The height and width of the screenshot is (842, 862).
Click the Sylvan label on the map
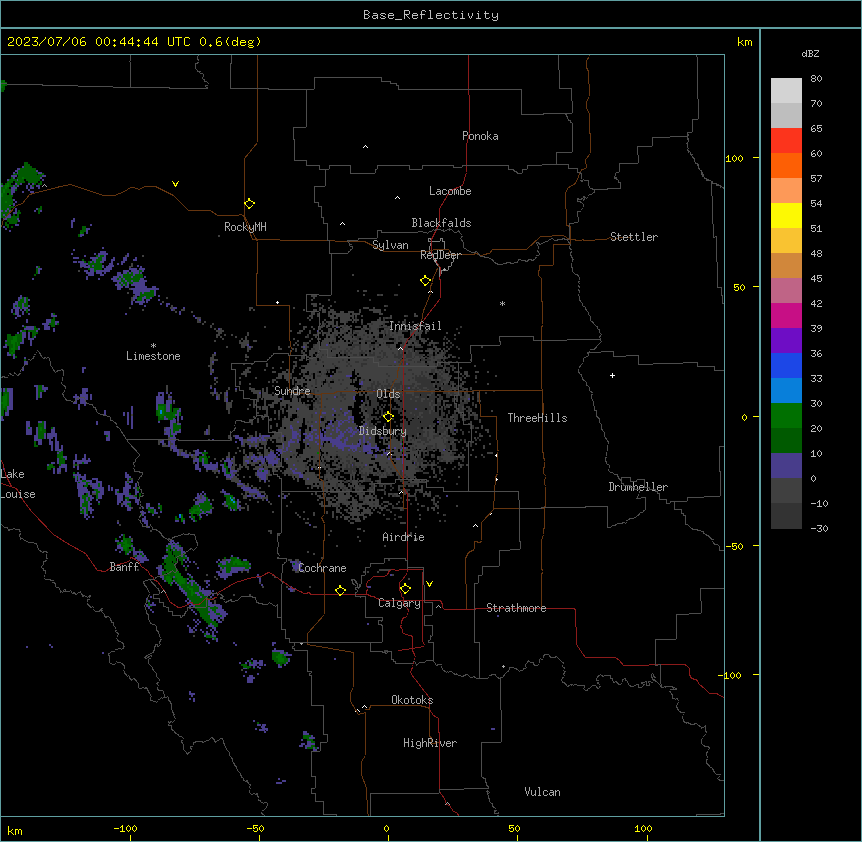[390, 245]
